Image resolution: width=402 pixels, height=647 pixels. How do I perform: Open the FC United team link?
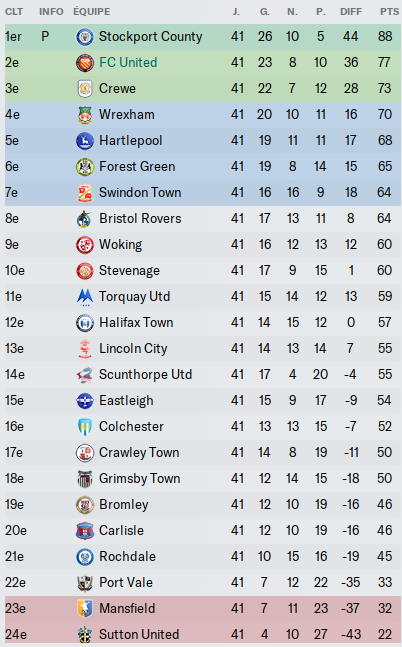pos(128,63)
